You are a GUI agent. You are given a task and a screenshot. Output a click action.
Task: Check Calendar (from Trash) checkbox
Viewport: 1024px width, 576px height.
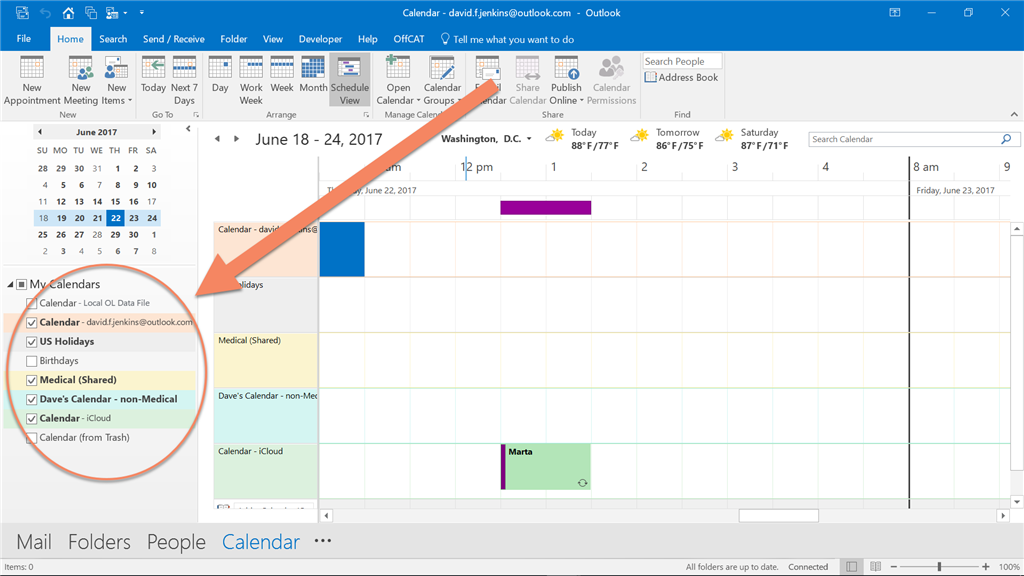coord(31,438)
